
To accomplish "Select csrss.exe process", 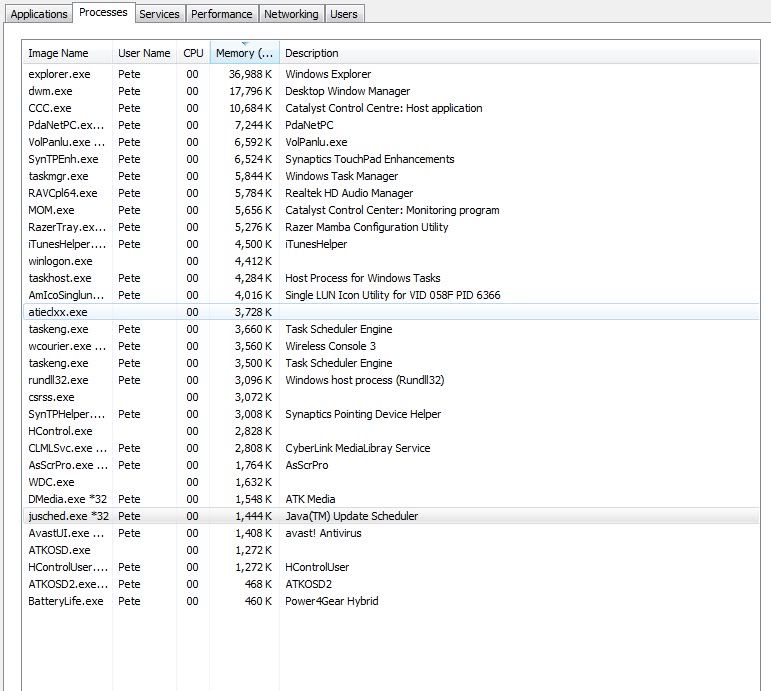I will 391,397.
